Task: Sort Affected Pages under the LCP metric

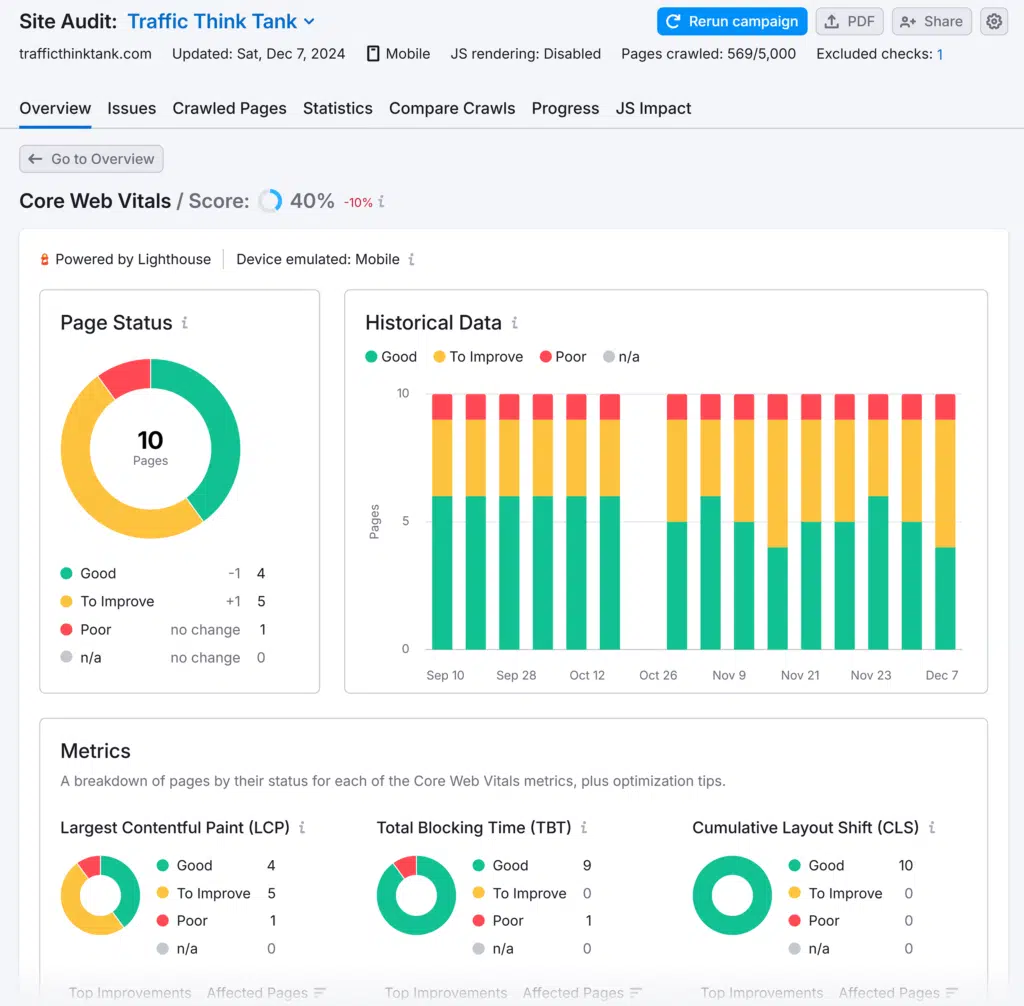Action: 266,993
